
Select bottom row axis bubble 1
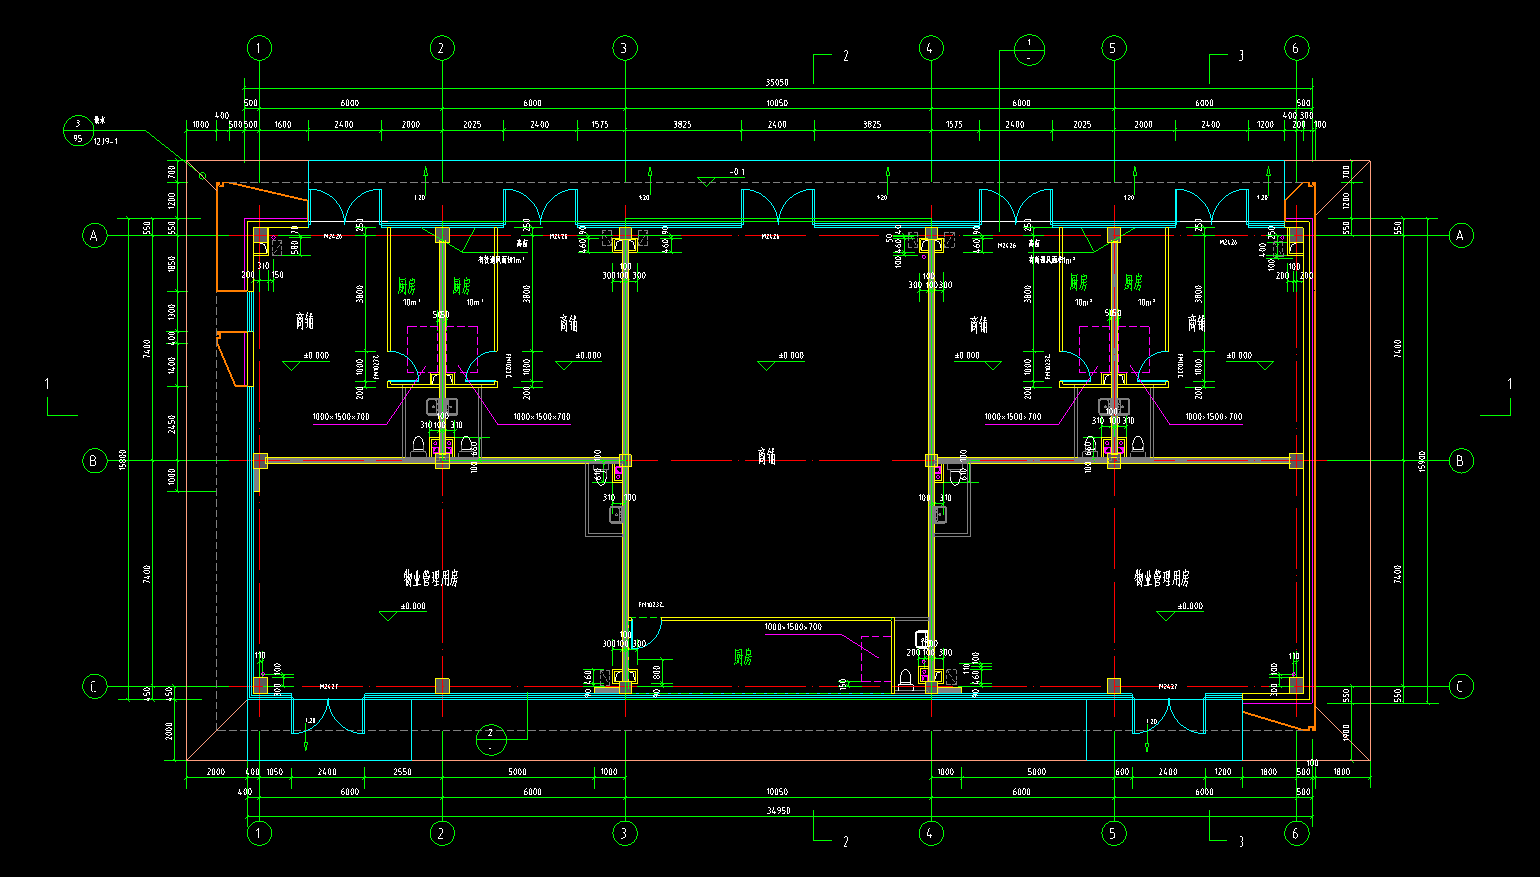(x=259, y=833)
